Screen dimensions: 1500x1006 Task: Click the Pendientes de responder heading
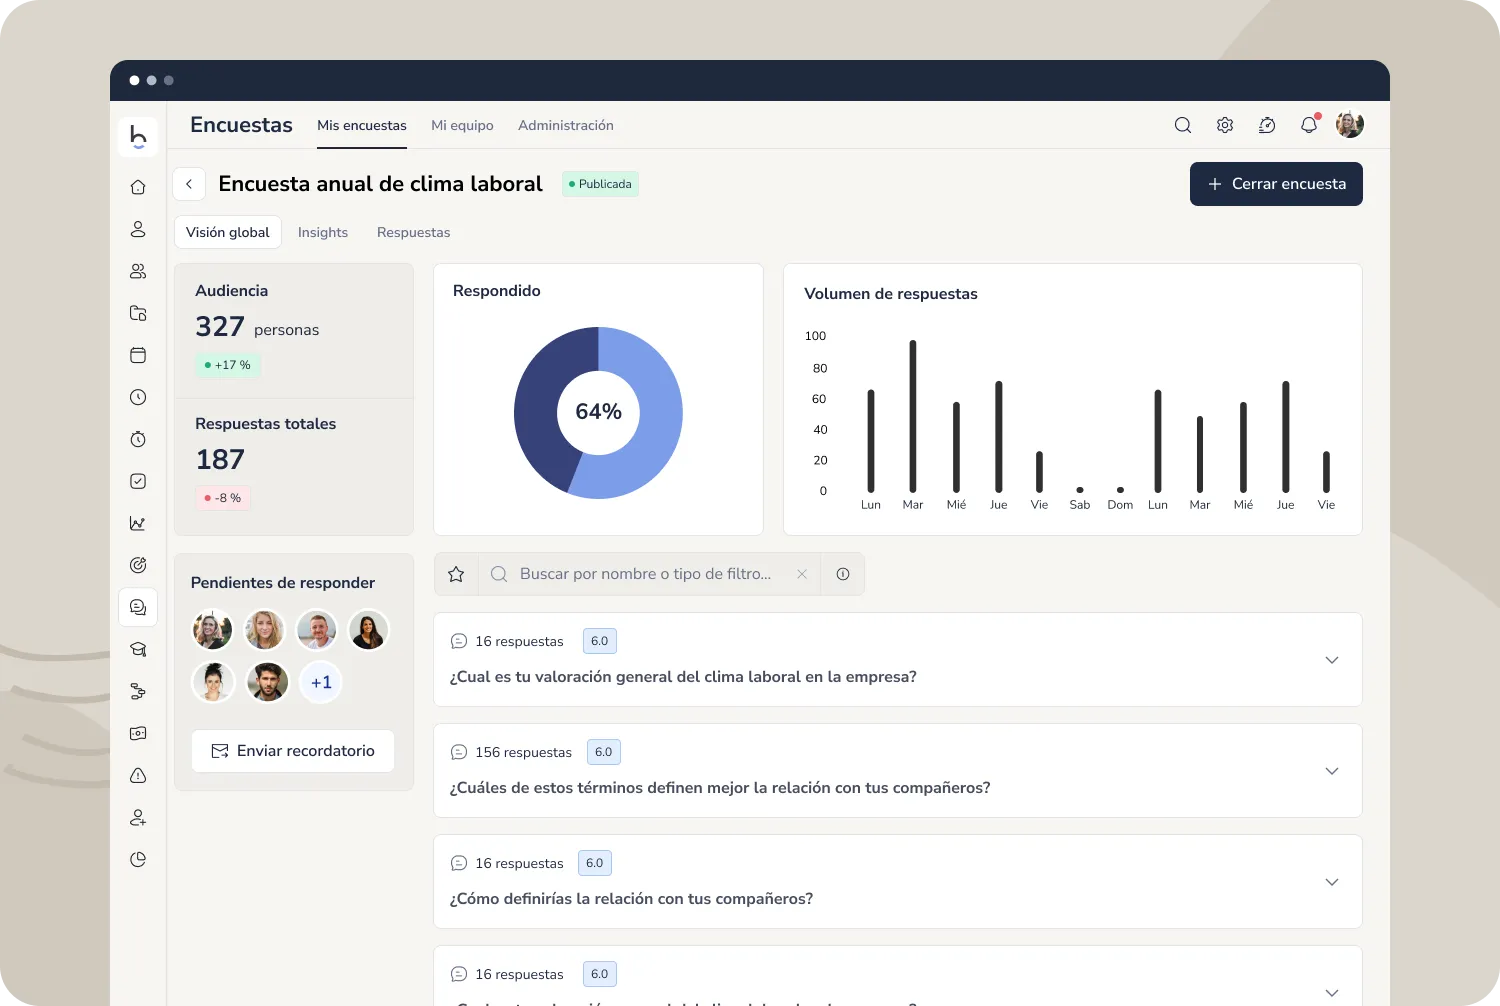283,583
